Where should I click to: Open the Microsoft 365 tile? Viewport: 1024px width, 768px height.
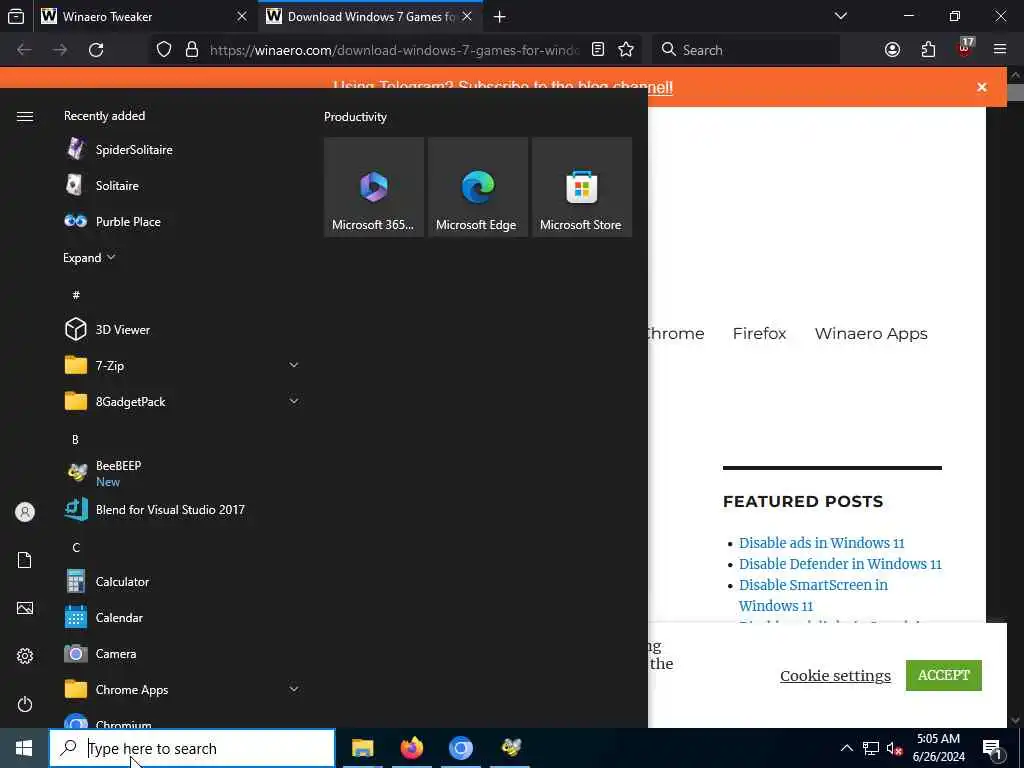[374, 187]
